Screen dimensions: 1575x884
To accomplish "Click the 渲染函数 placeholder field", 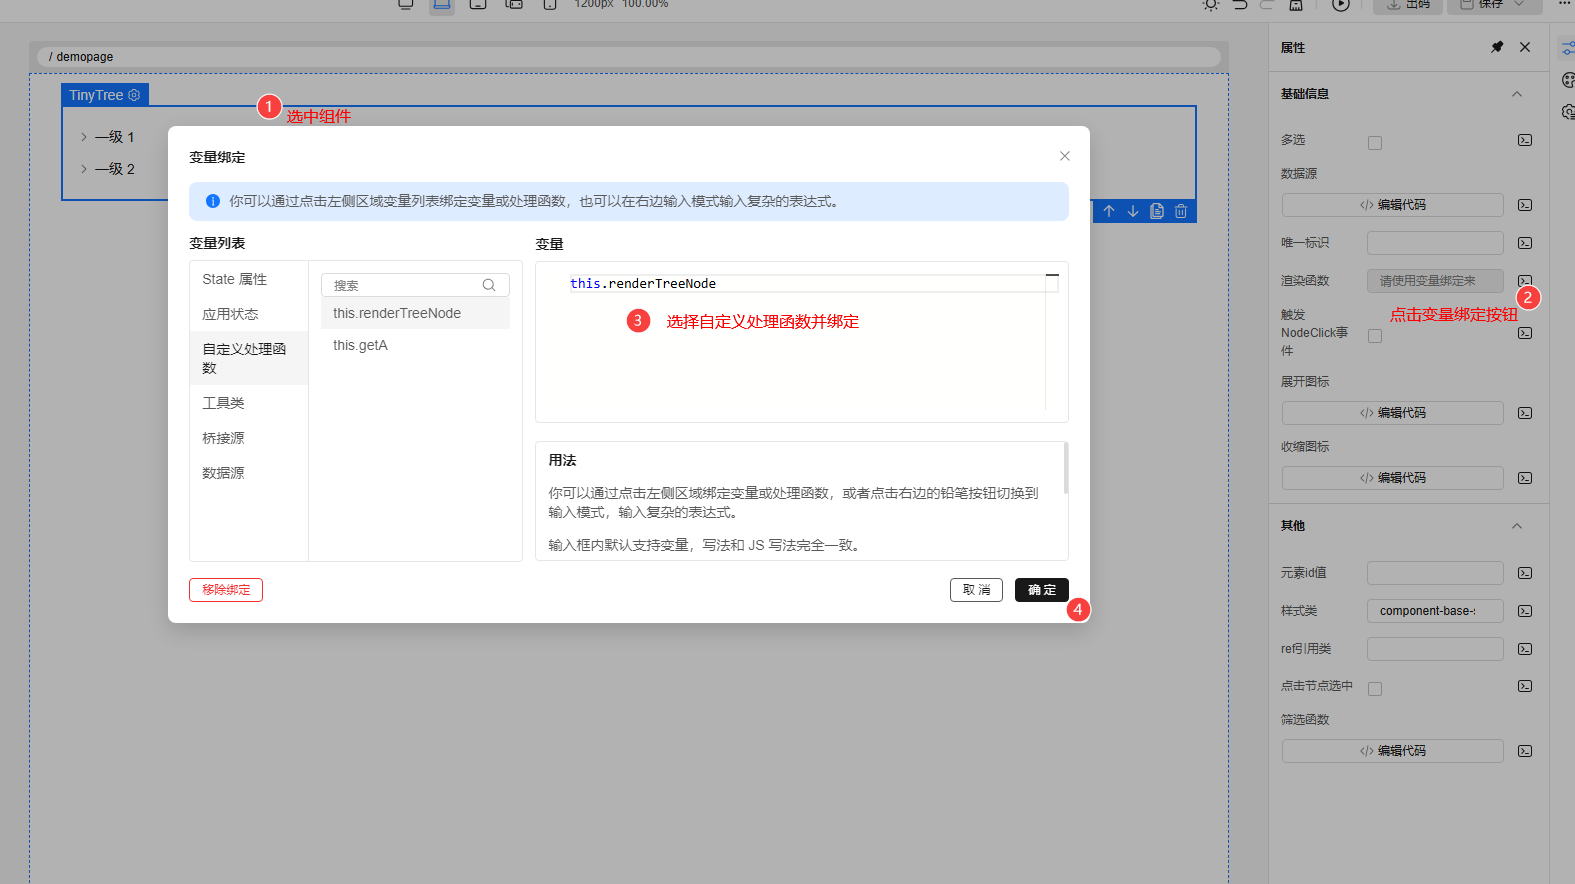I will click(1435, 281).
